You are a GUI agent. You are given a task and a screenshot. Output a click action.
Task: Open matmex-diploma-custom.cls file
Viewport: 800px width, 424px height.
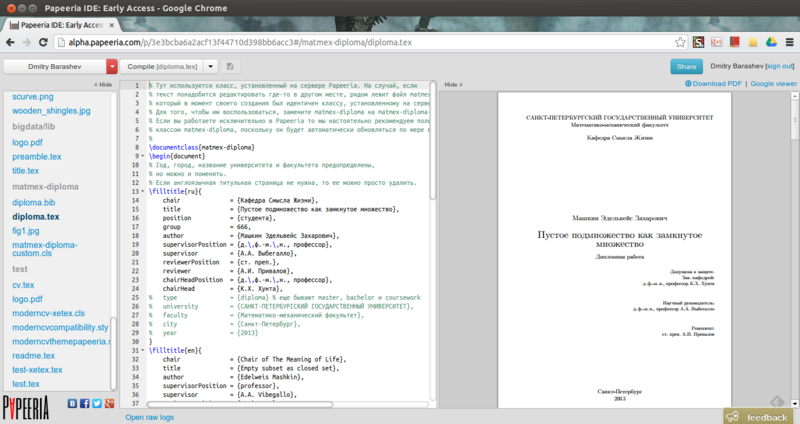click(45, 249)
